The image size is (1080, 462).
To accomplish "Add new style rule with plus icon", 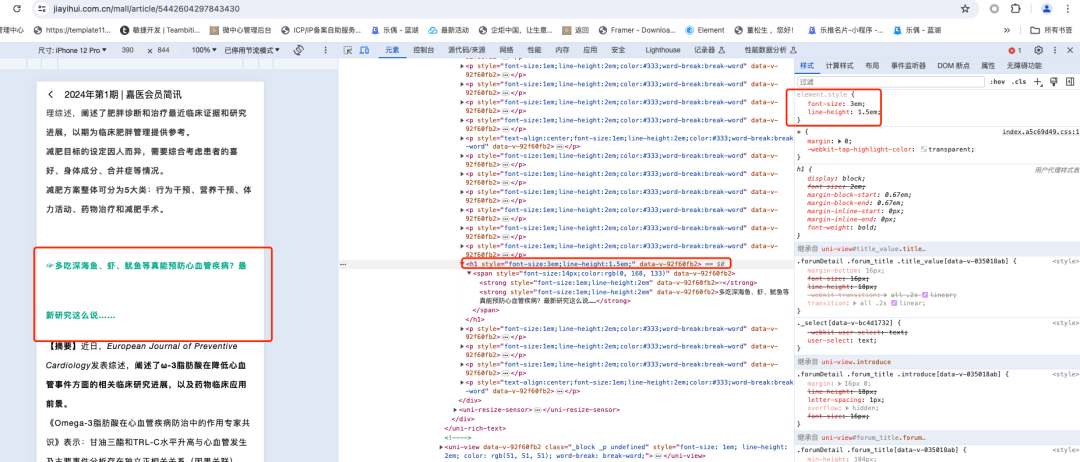I will point(1038,81).
